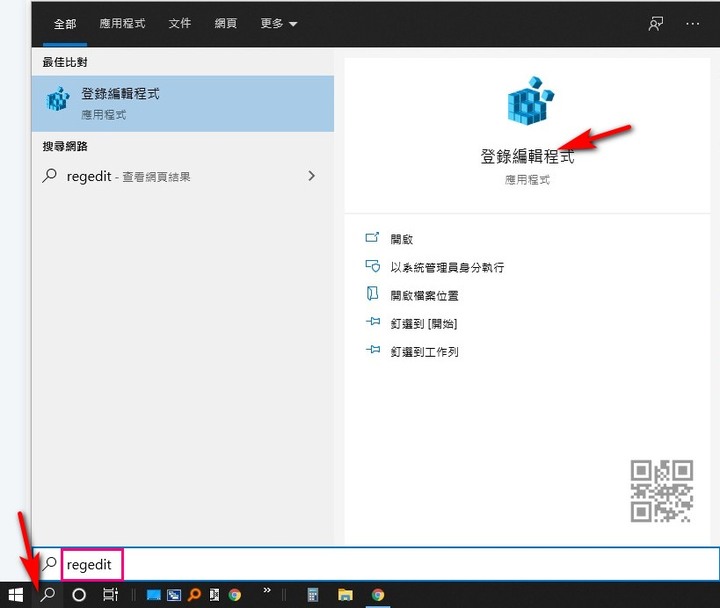Click 開啟 to open Registry Editor
Viewport: 720px width, 608px height.
click(x=402, y=239)
